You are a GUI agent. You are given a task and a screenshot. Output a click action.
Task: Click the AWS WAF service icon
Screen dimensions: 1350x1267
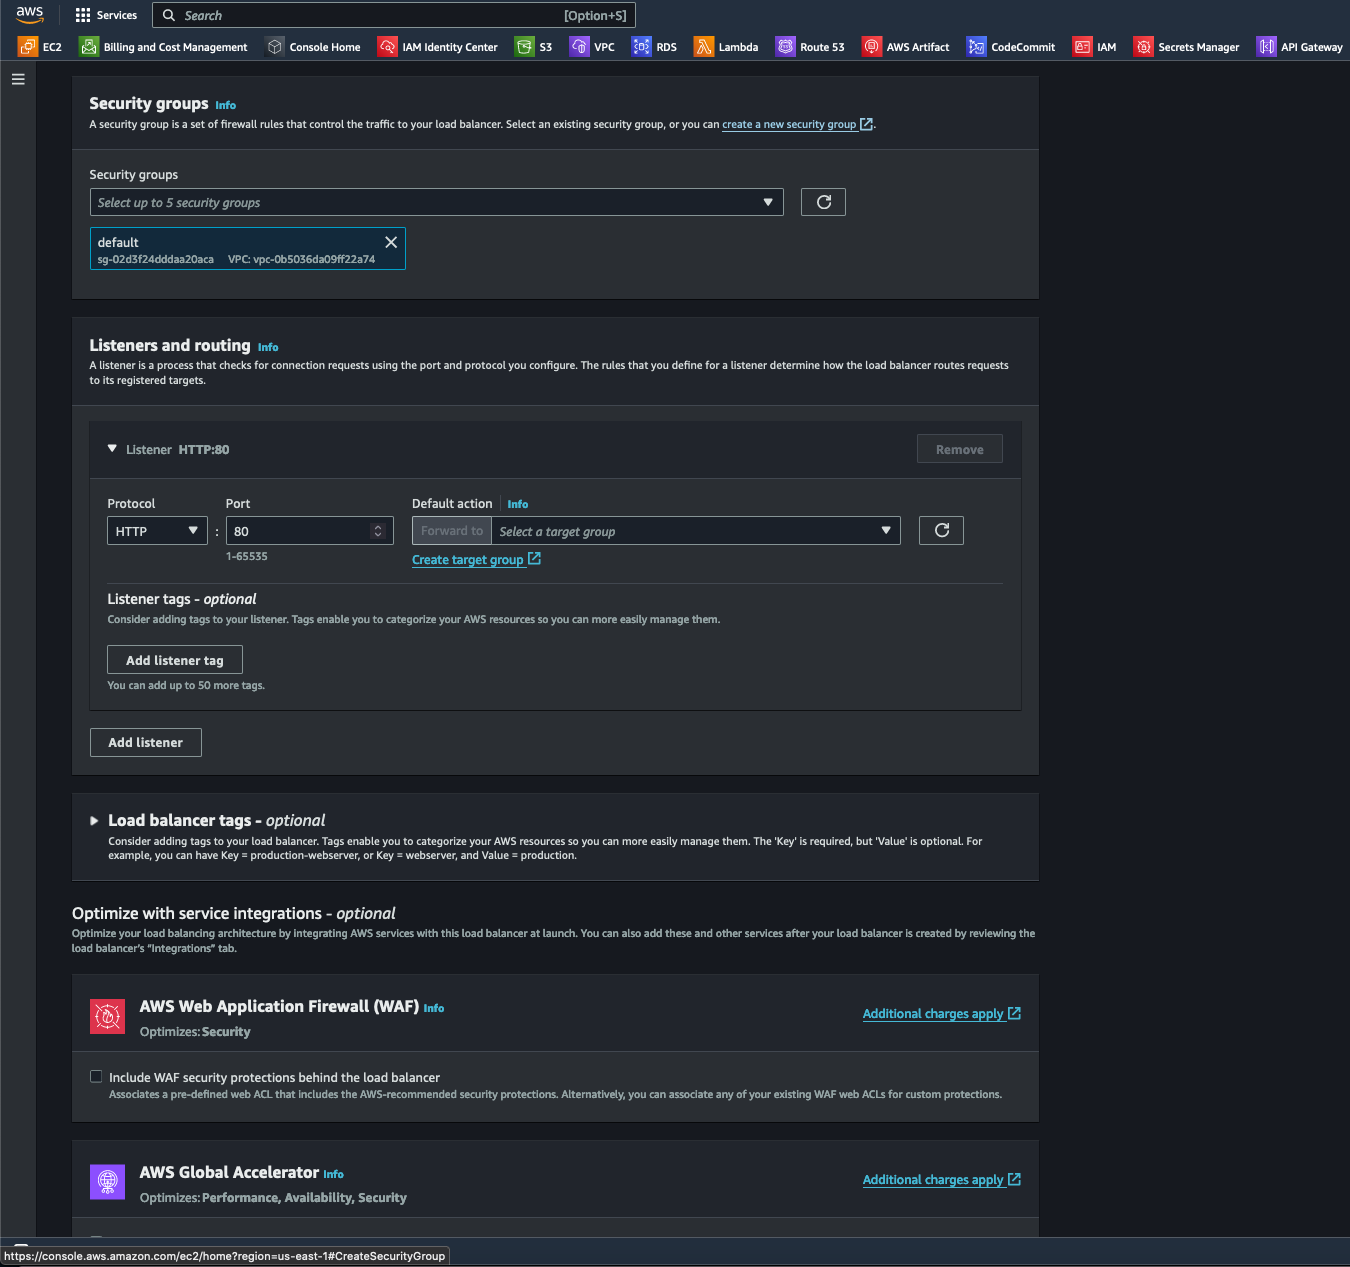point(107,1016)
